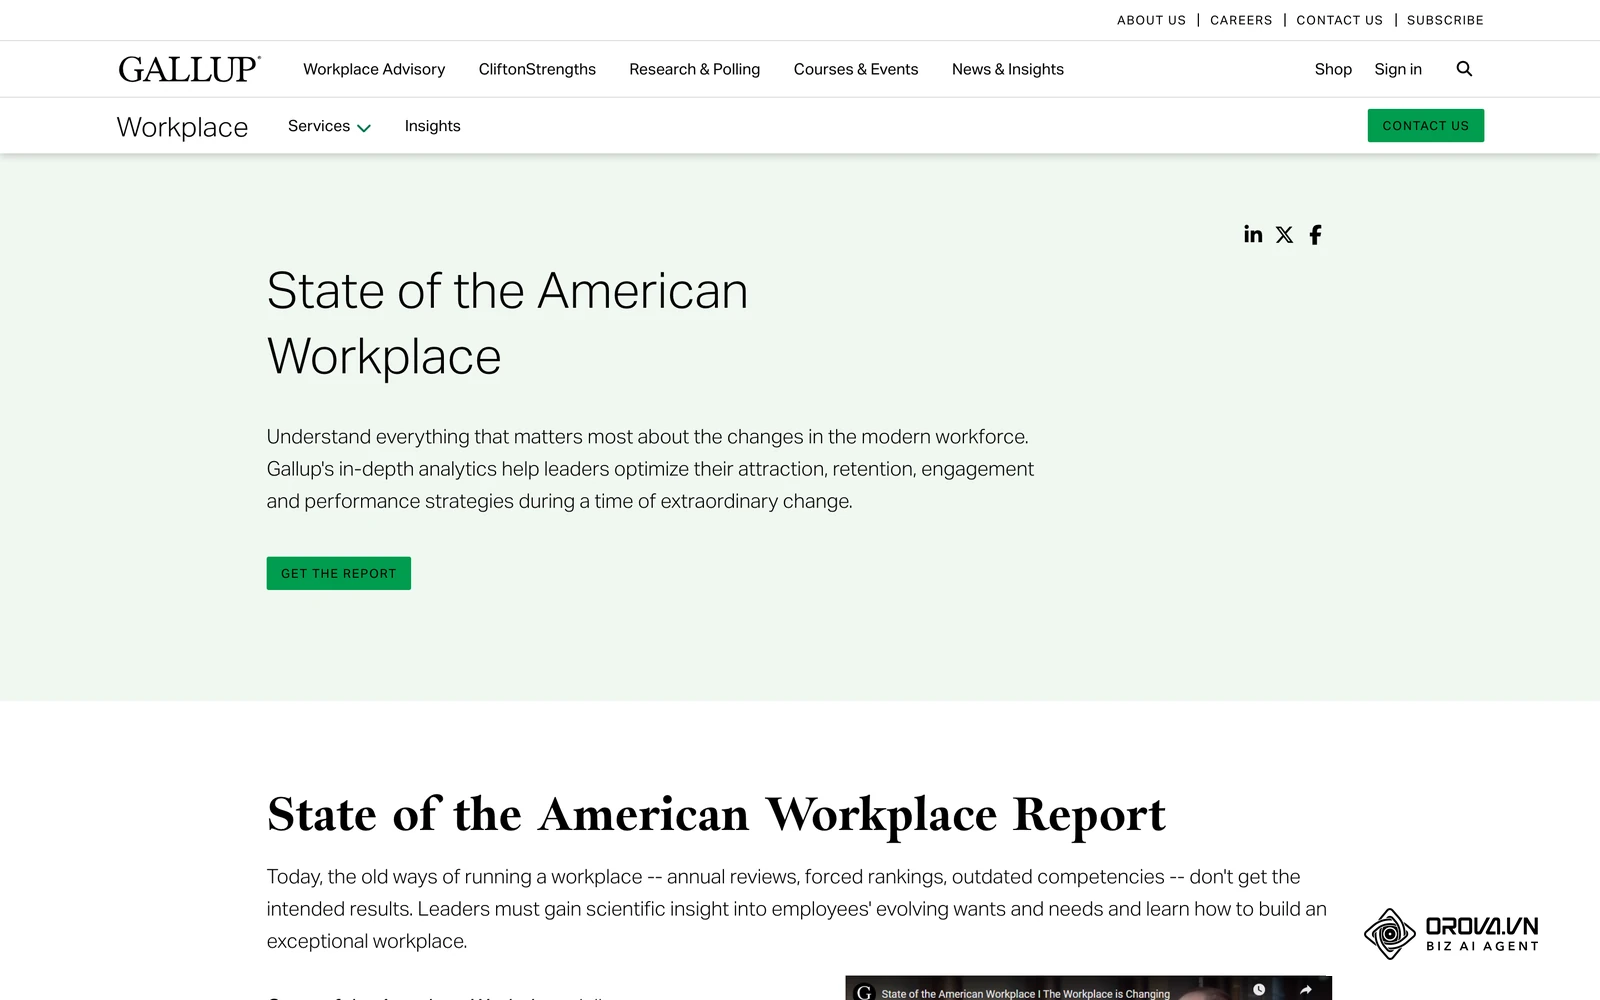This screenshot has height=1000, width=1600.
Task: Open the News & Insights menu
Action: (x=1008, y=69)
